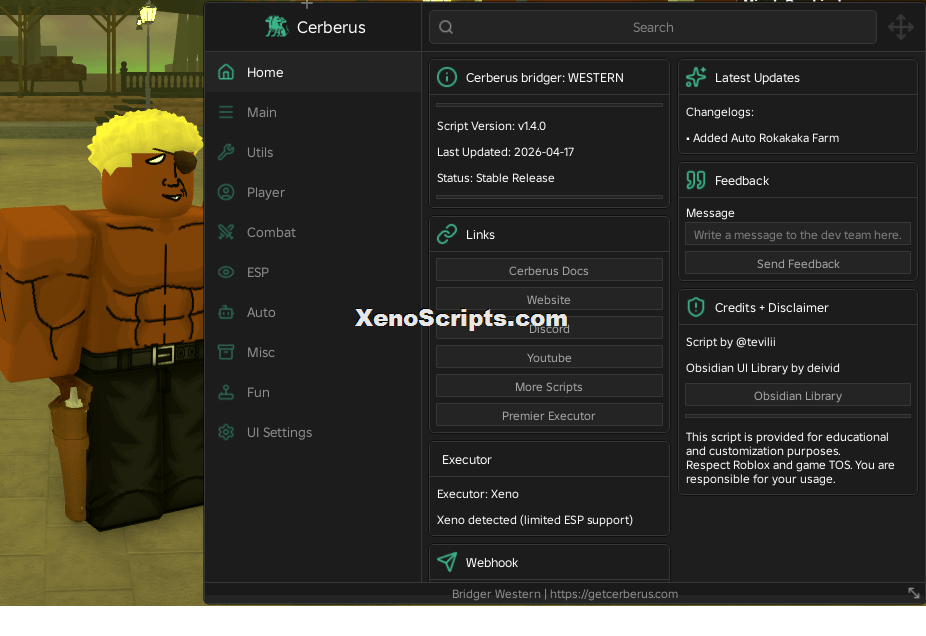The width and height of the screenshot is (926, 636).
Task: Click the resize arrow icon at window corner
Action: [x=914, y=593]
